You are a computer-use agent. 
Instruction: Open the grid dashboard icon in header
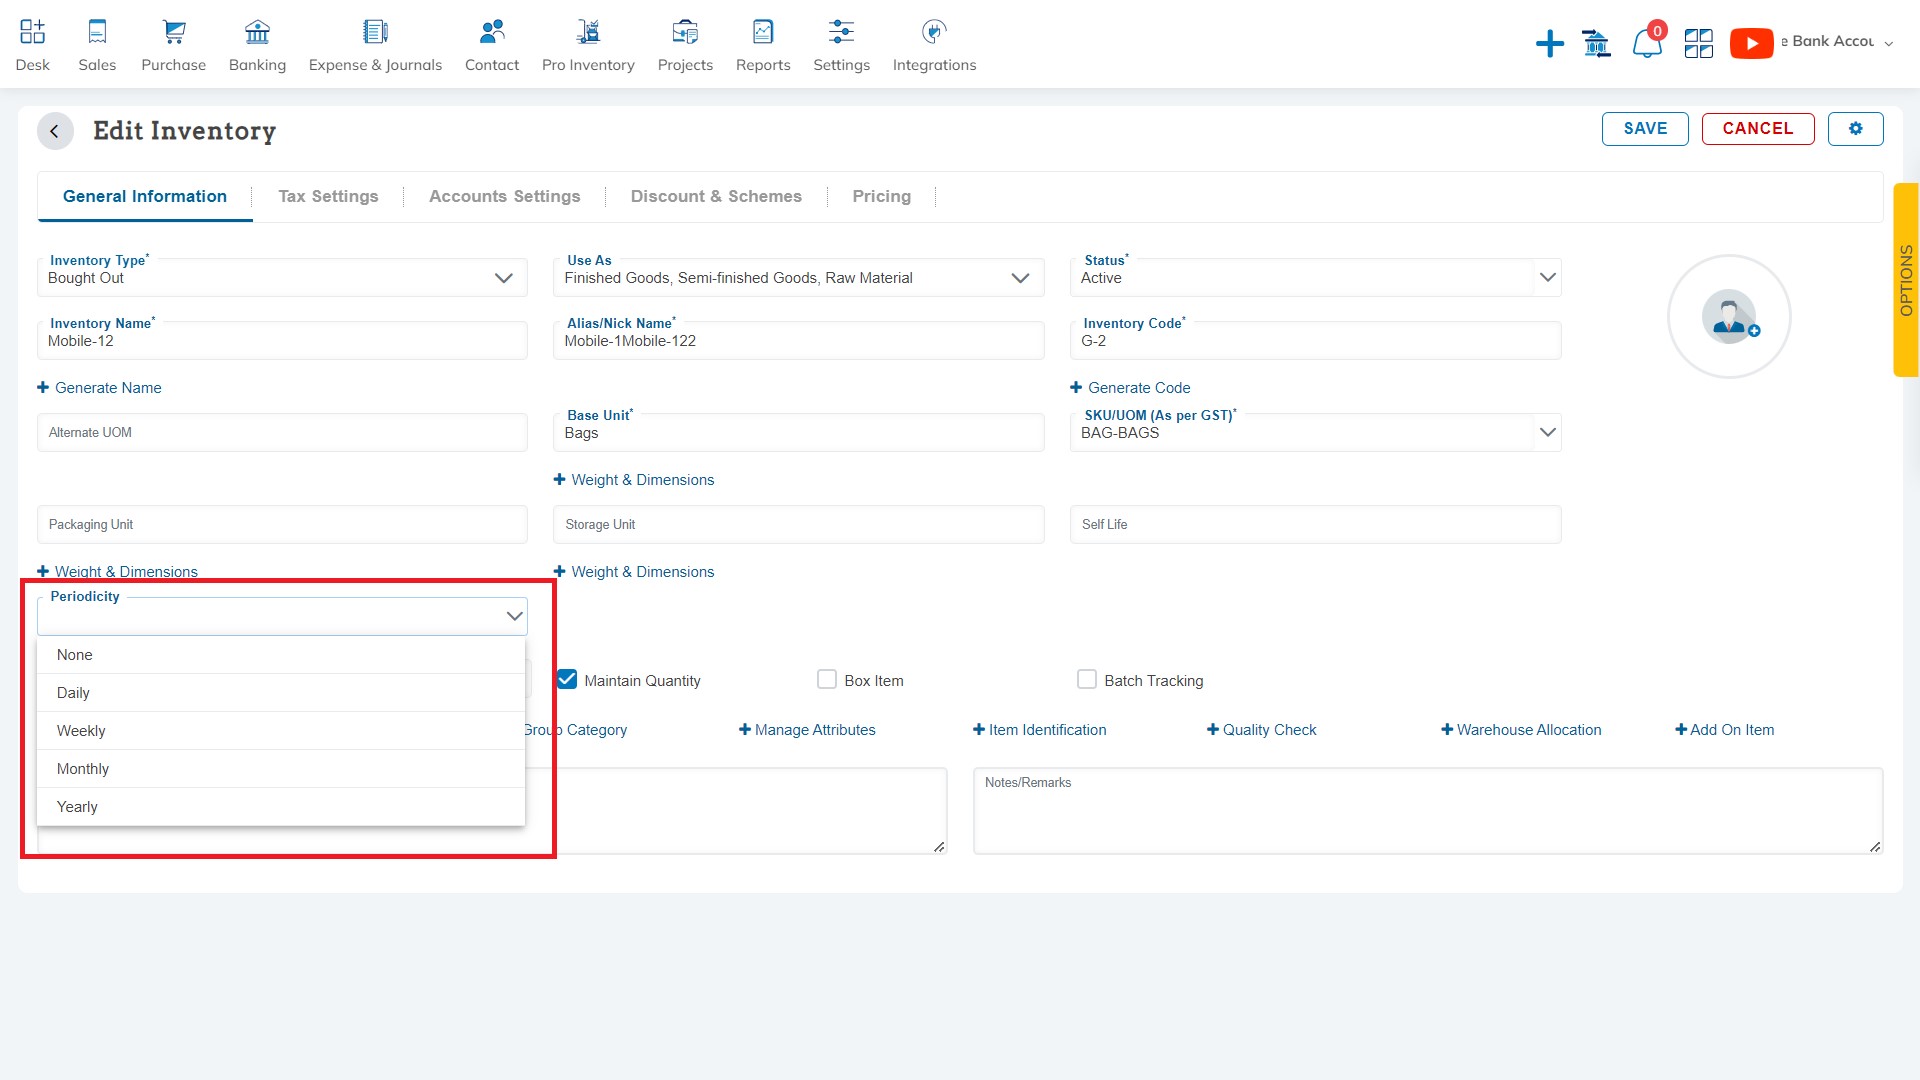(1698, 43)
